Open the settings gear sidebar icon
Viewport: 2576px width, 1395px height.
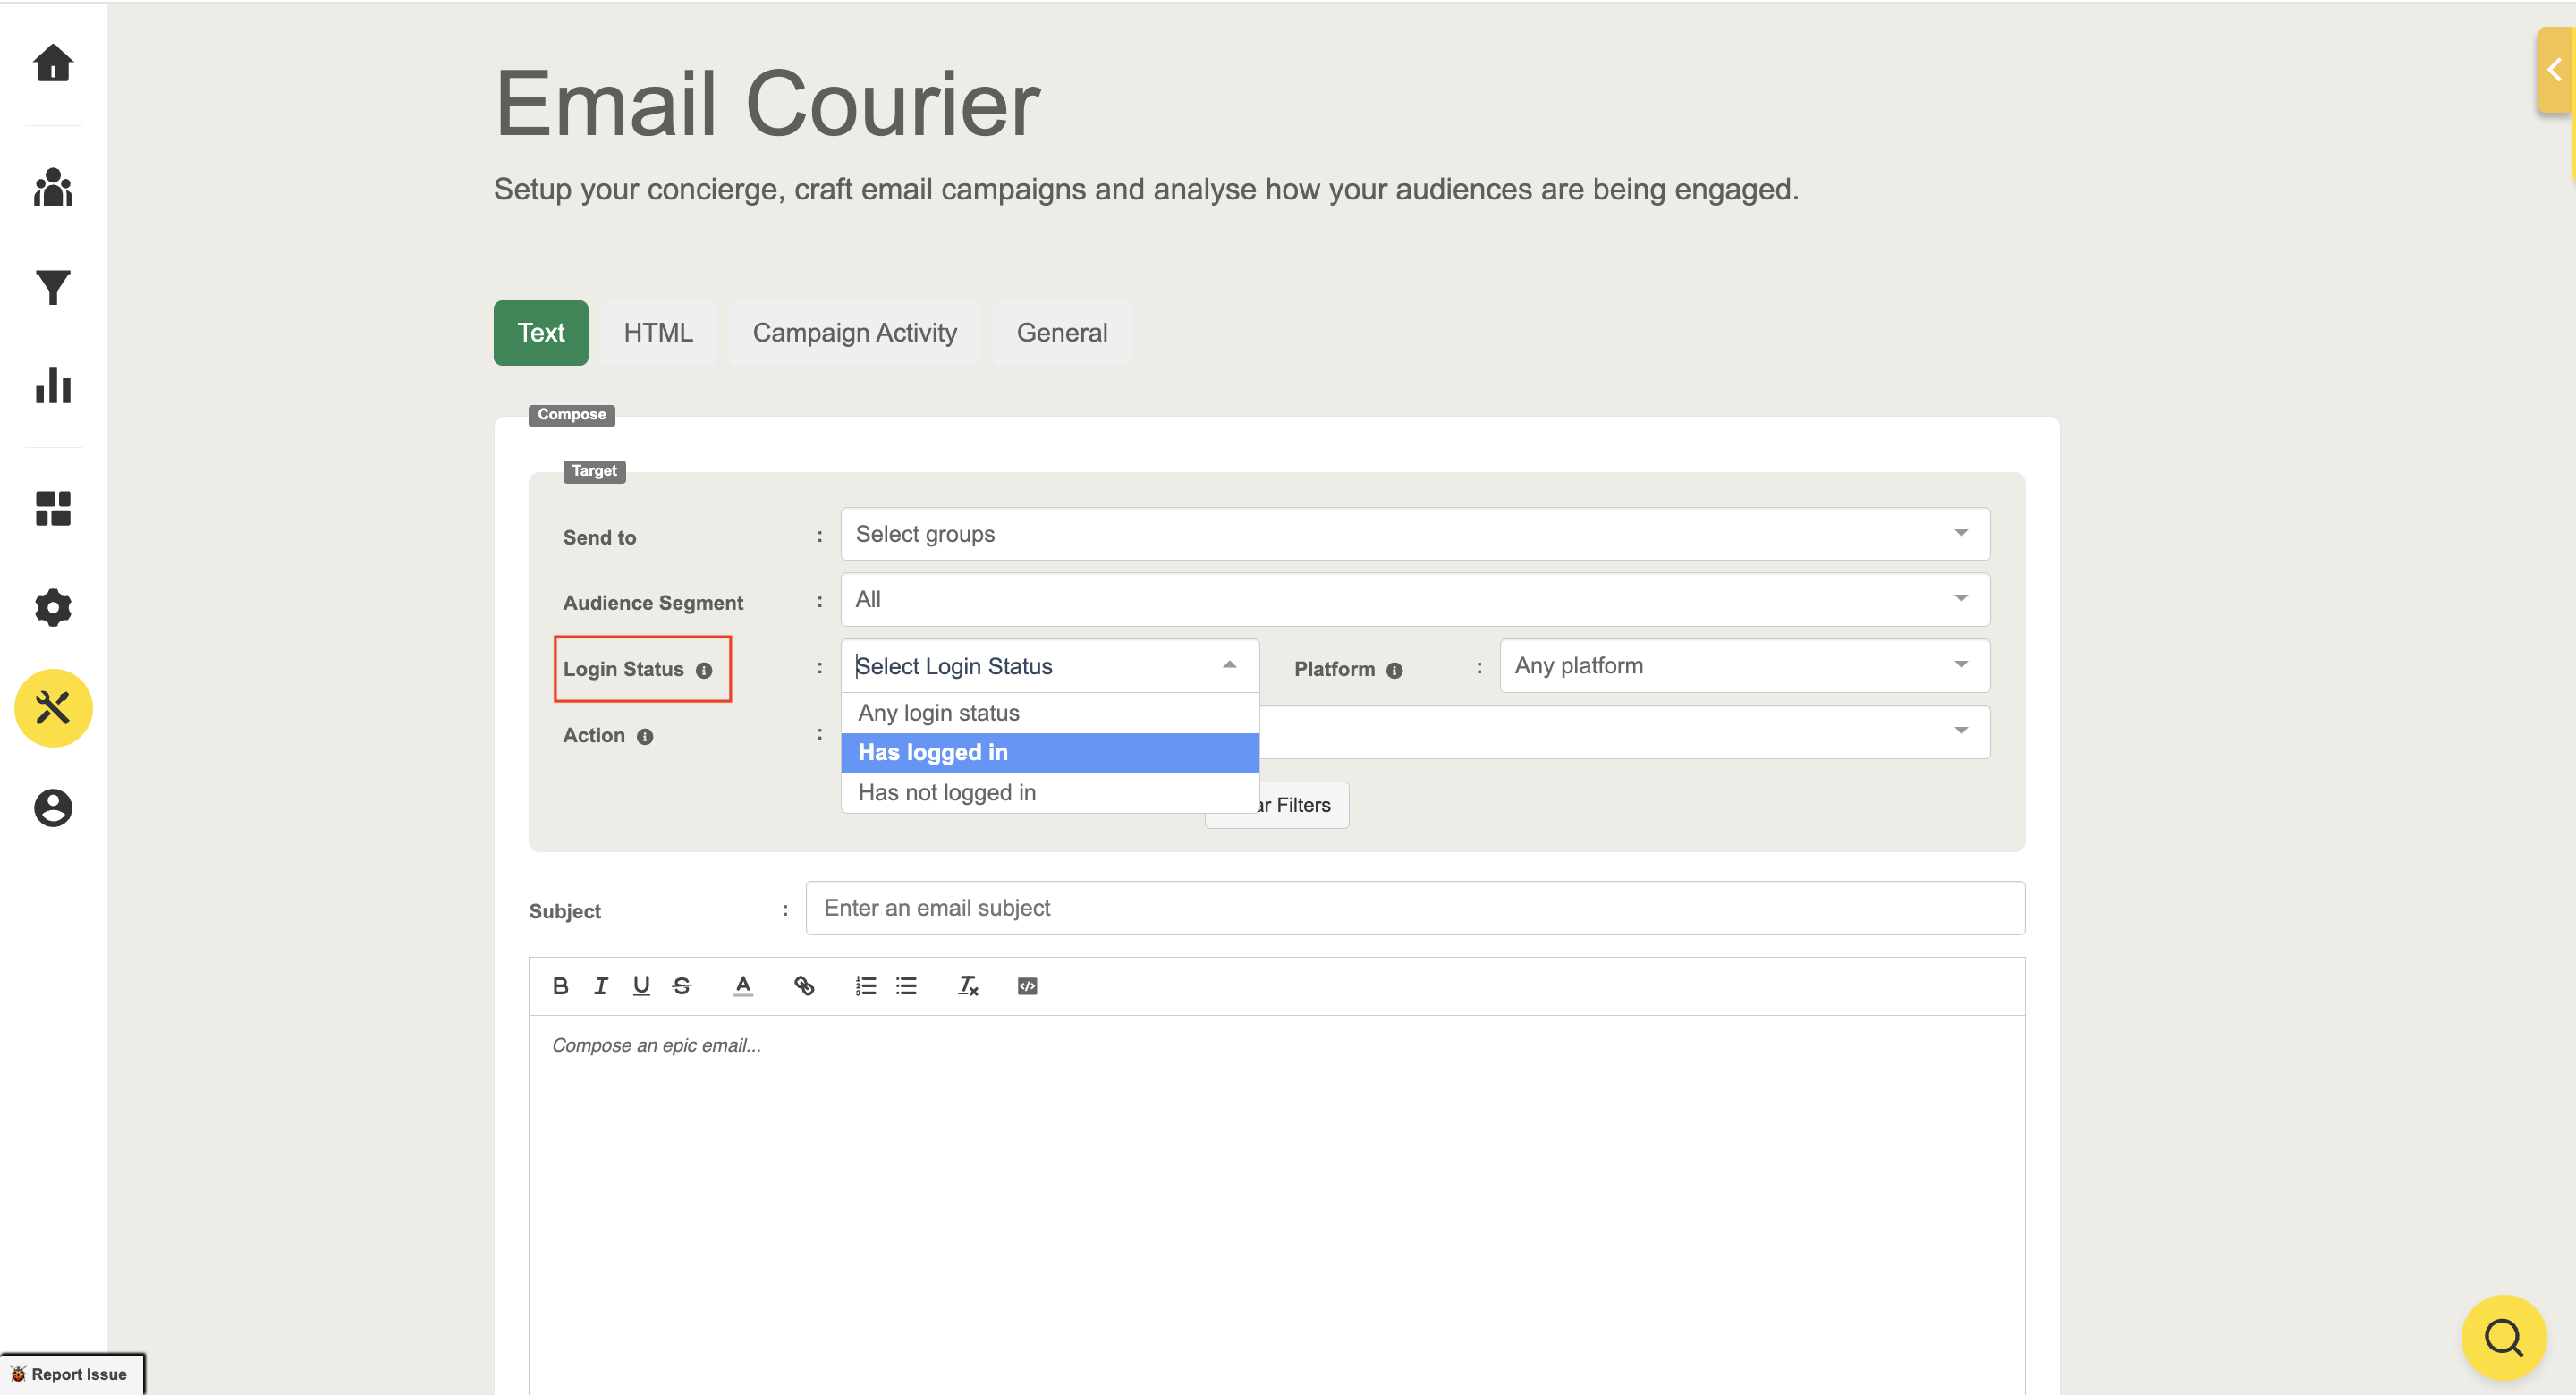(x=53, y=607)
